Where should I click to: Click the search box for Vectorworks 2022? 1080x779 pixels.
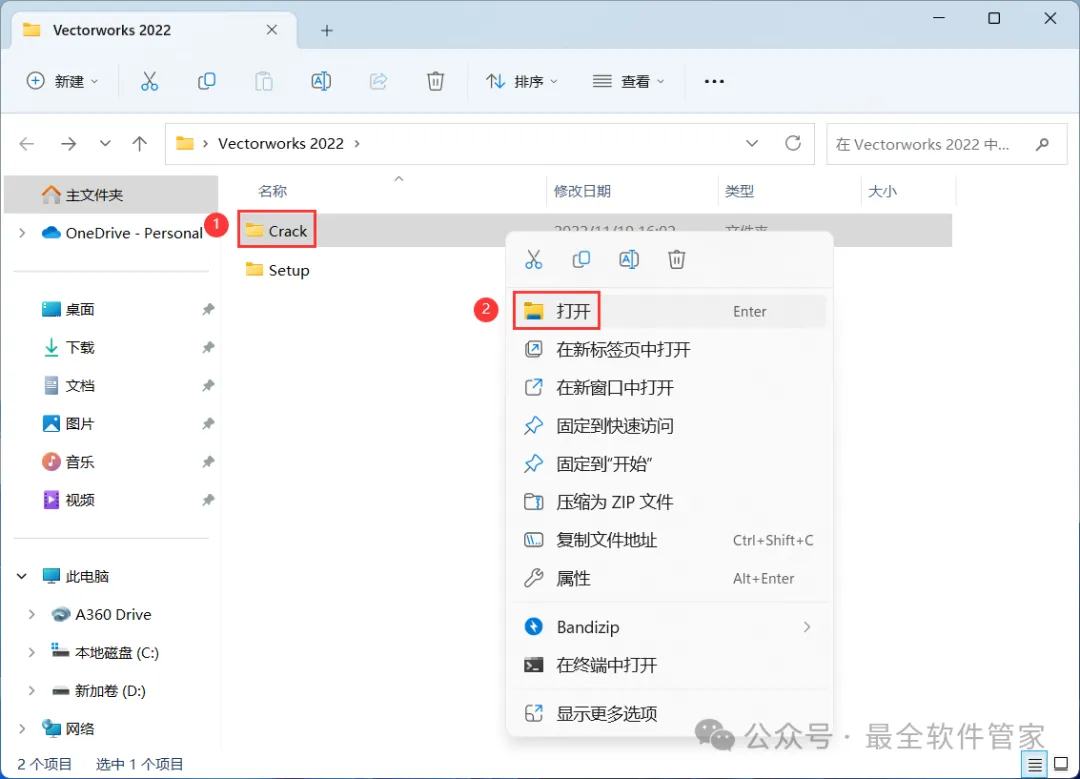946,144
